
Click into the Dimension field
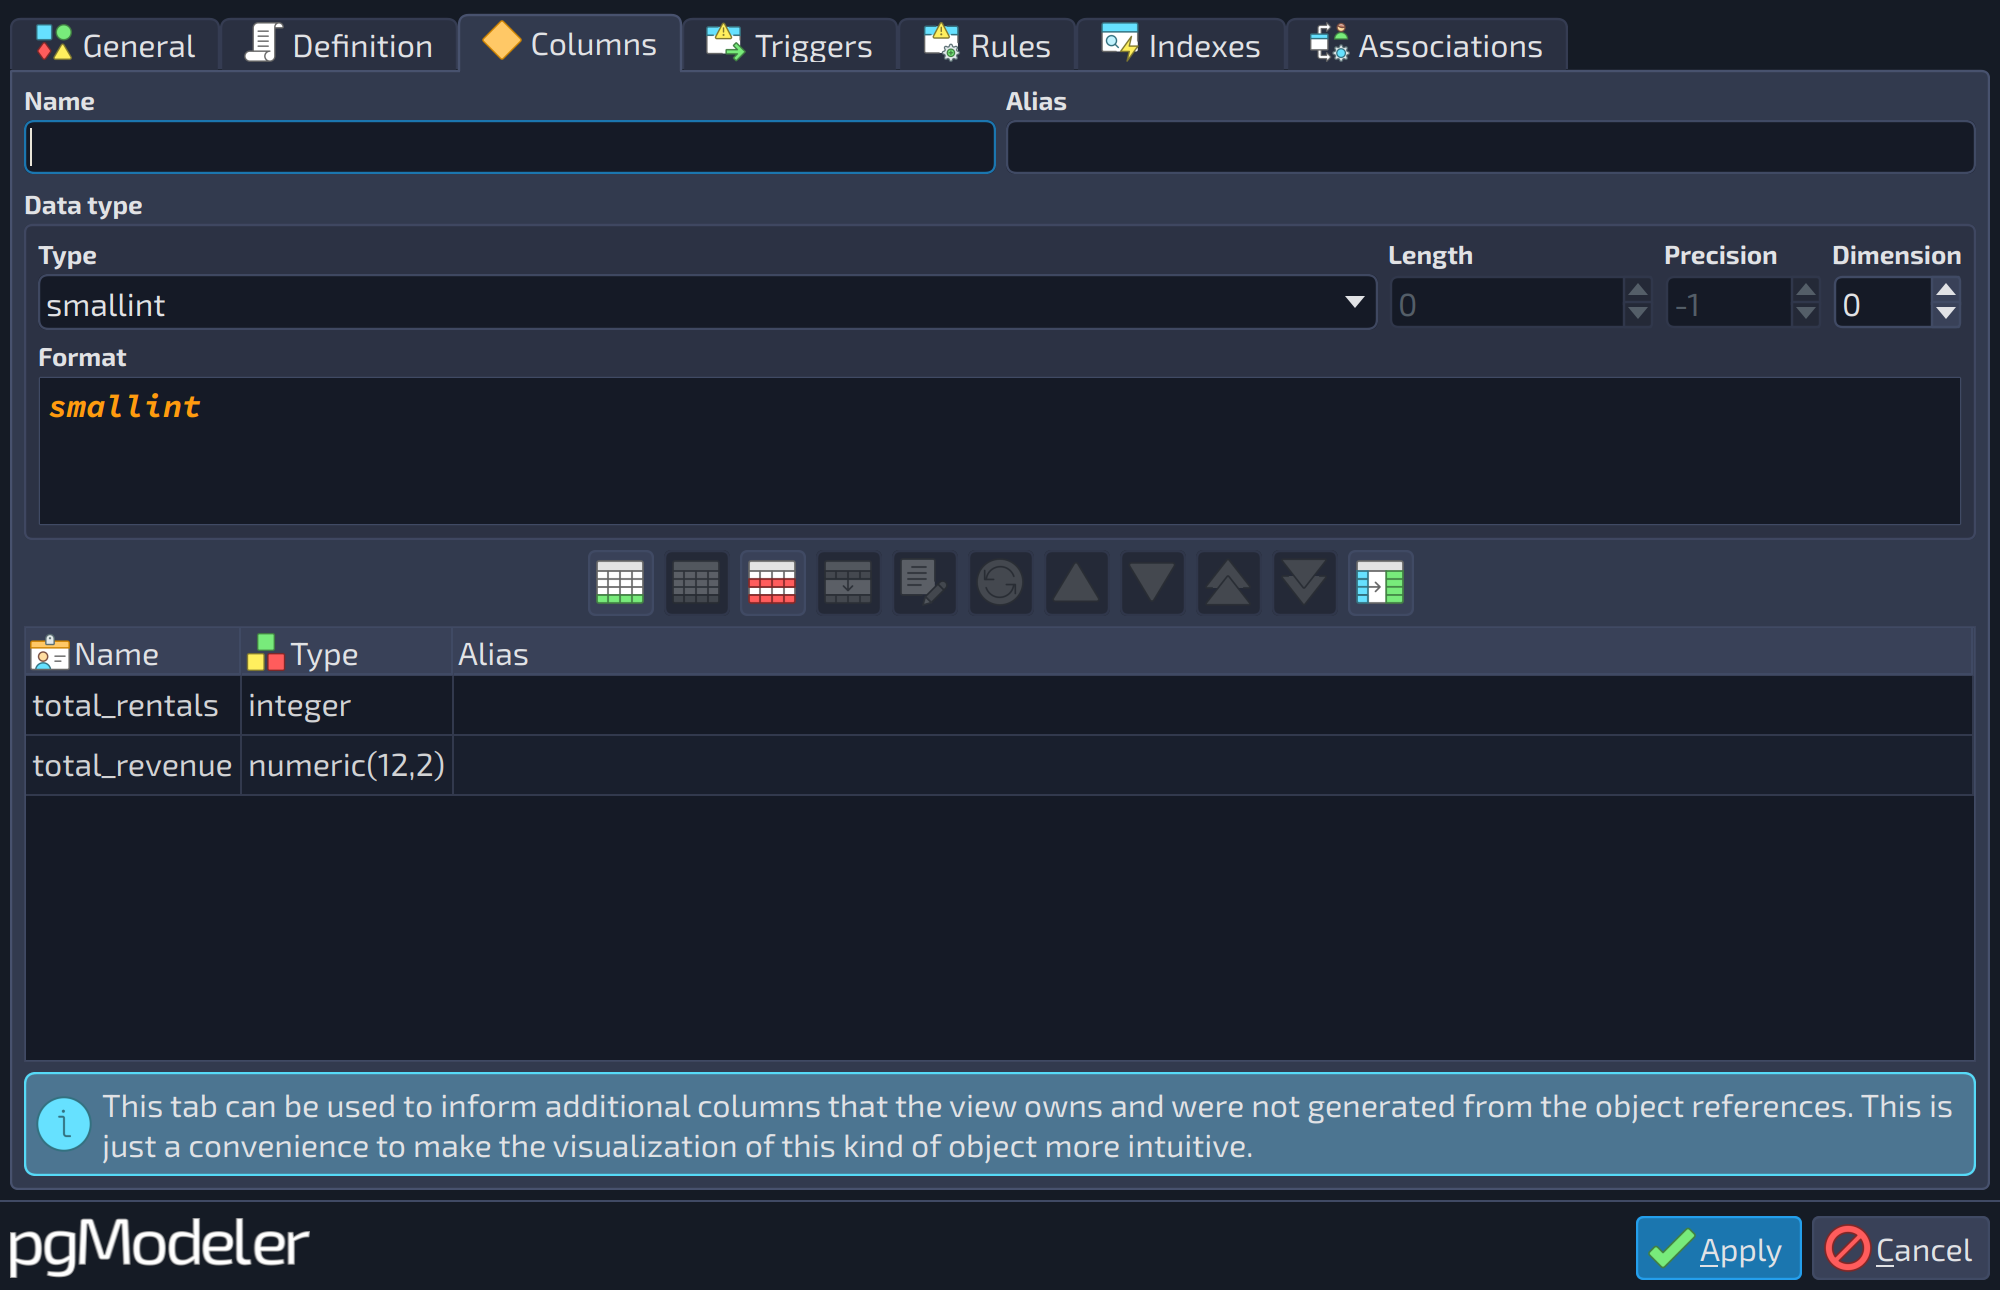tap(1883, 304)
